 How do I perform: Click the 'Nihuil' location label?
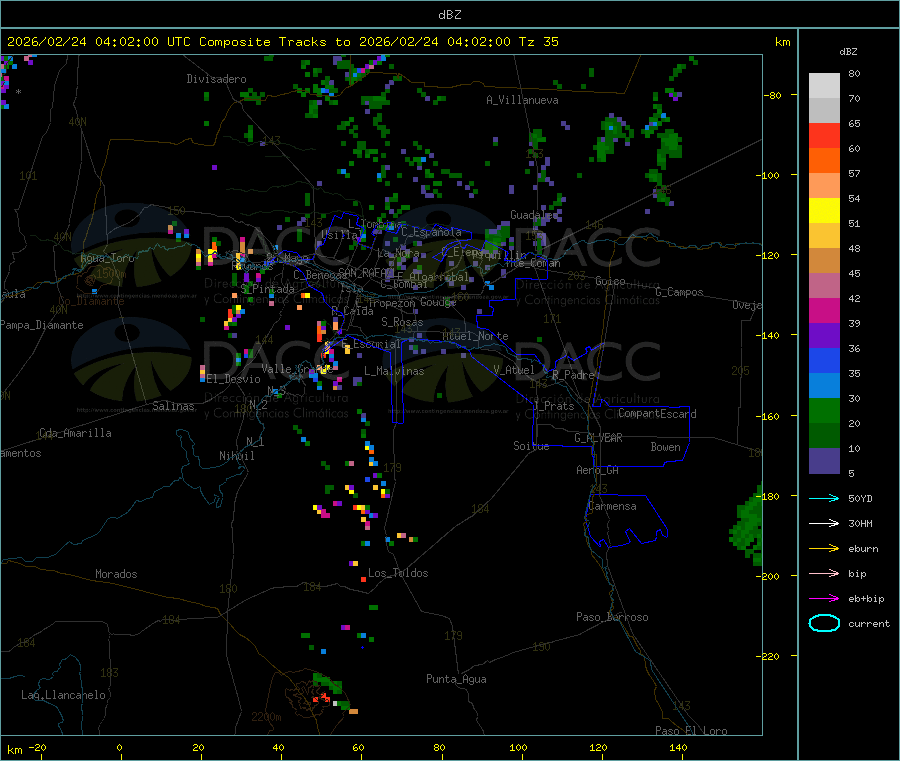coord(236,456)
